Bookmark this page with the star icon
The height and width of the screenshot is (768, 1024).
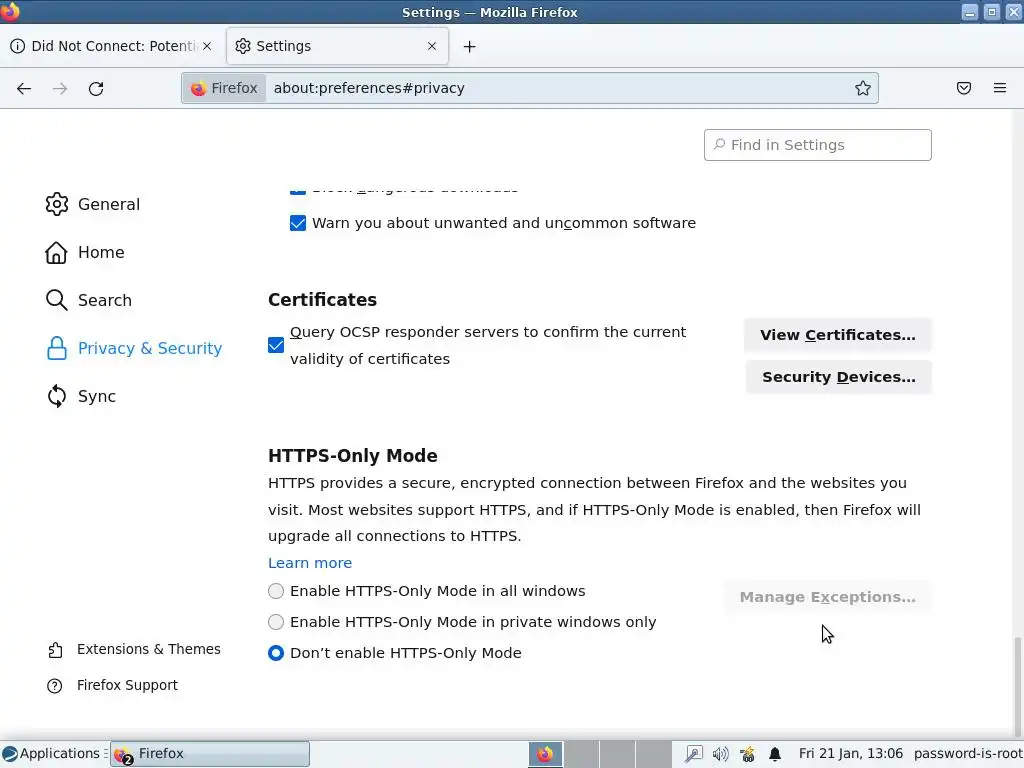(863, 88)
